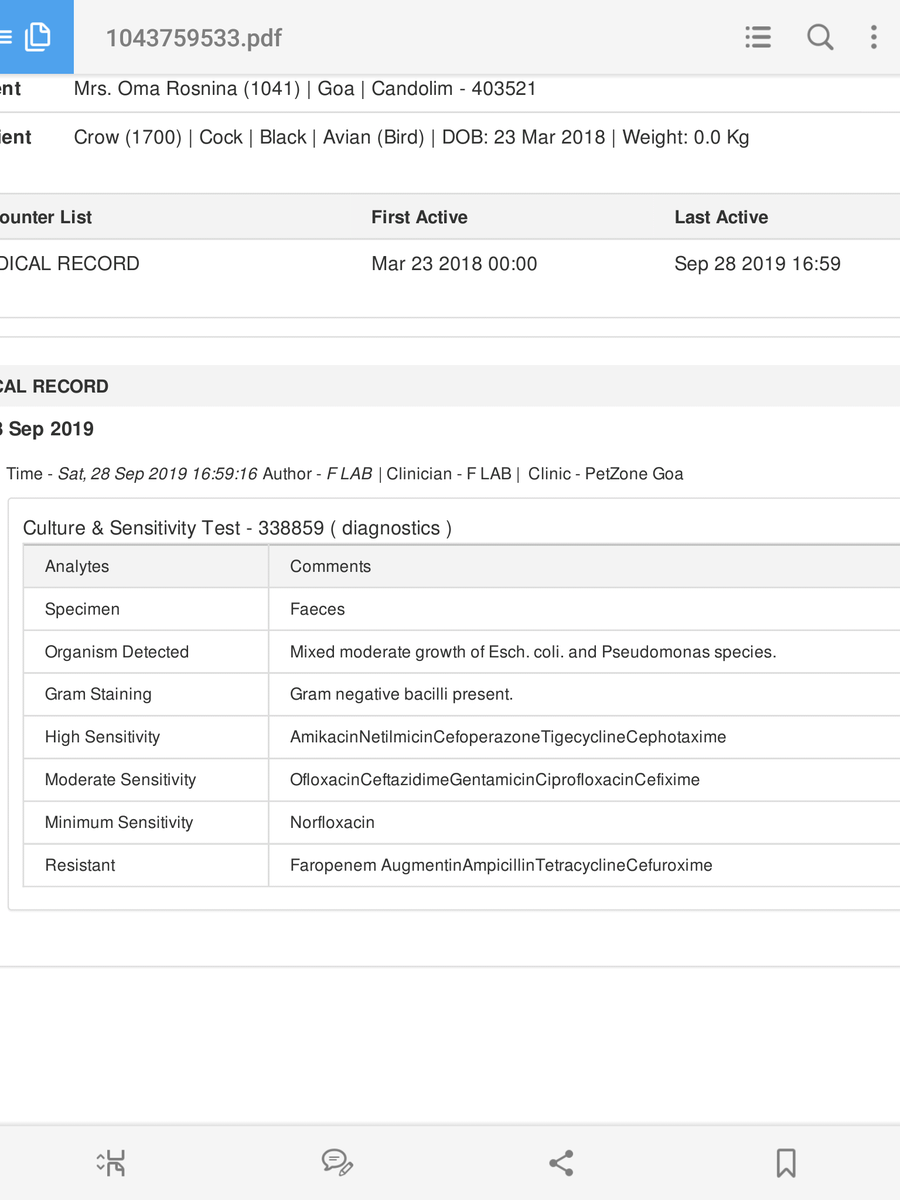This screenshot has width=900, height=1200.
Task: Tap the Moderate Sensitivity row label
Action: [120, 780]
